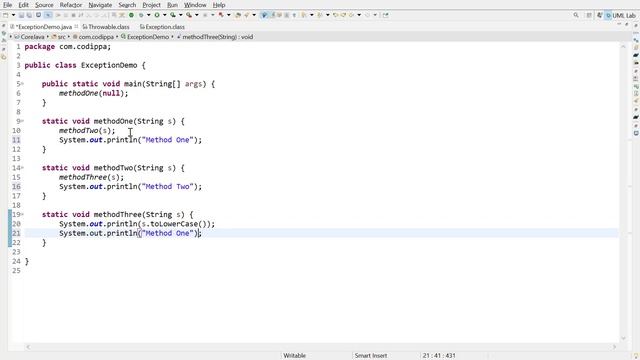Click the Smart Insert status field
The height and width of the screenshot is (360, 640).
point(371,356)
